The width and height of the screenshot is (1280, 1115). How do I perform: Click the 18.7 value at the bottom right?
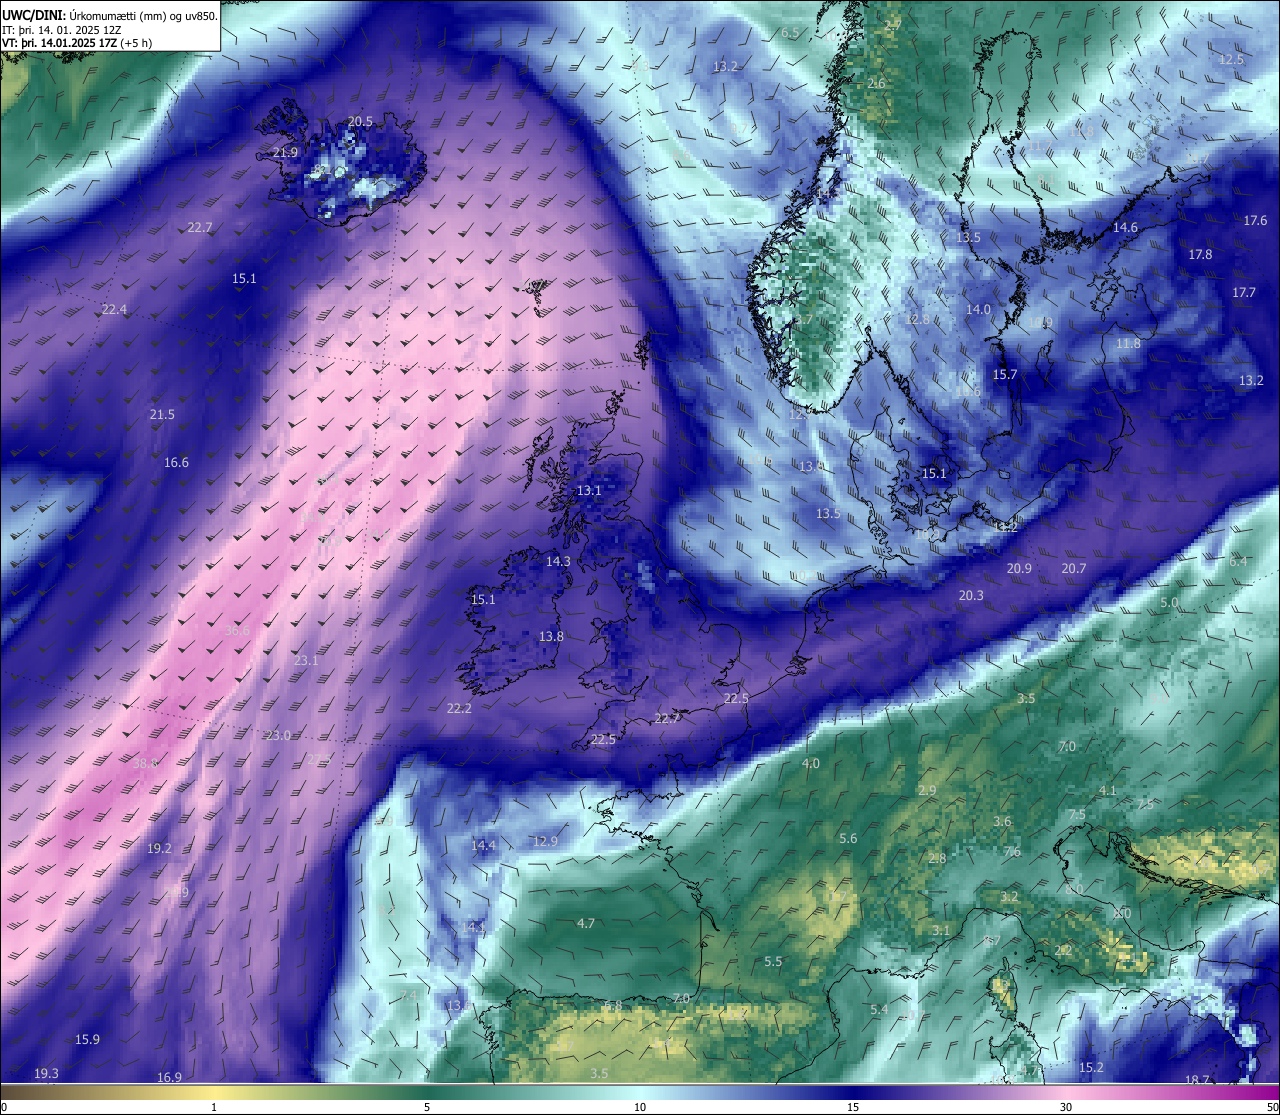point(1197,1080)
